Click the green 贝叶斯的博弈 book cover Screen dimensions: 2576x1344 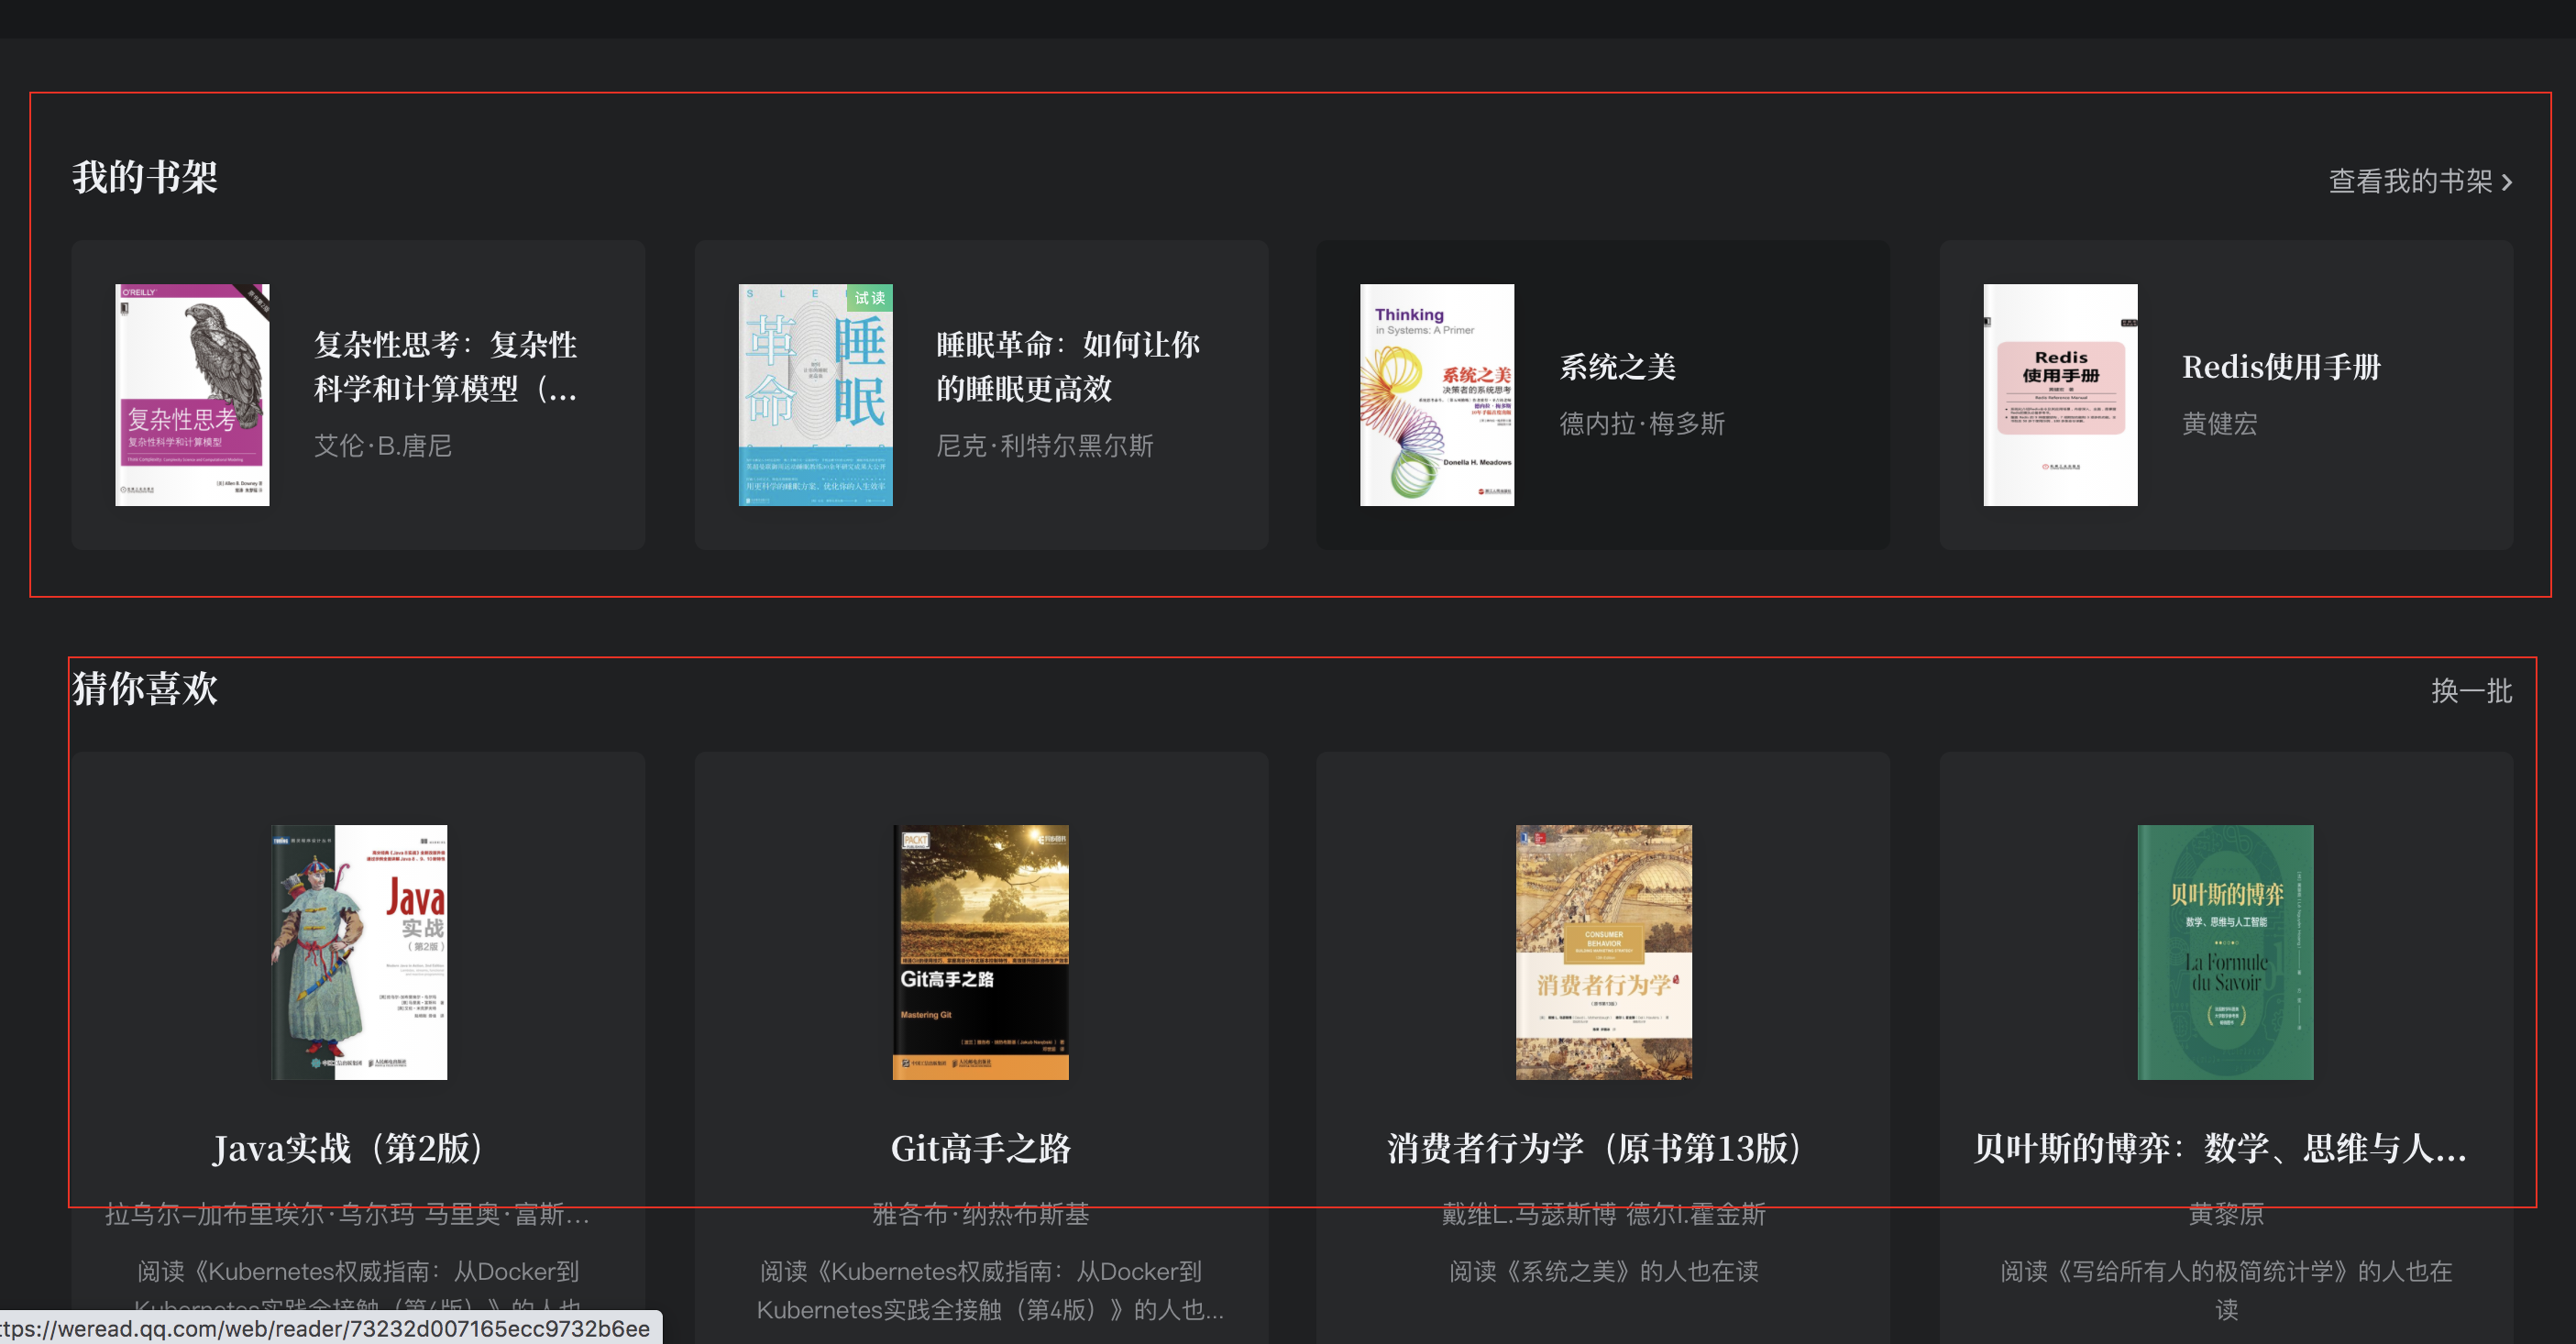2225,951
